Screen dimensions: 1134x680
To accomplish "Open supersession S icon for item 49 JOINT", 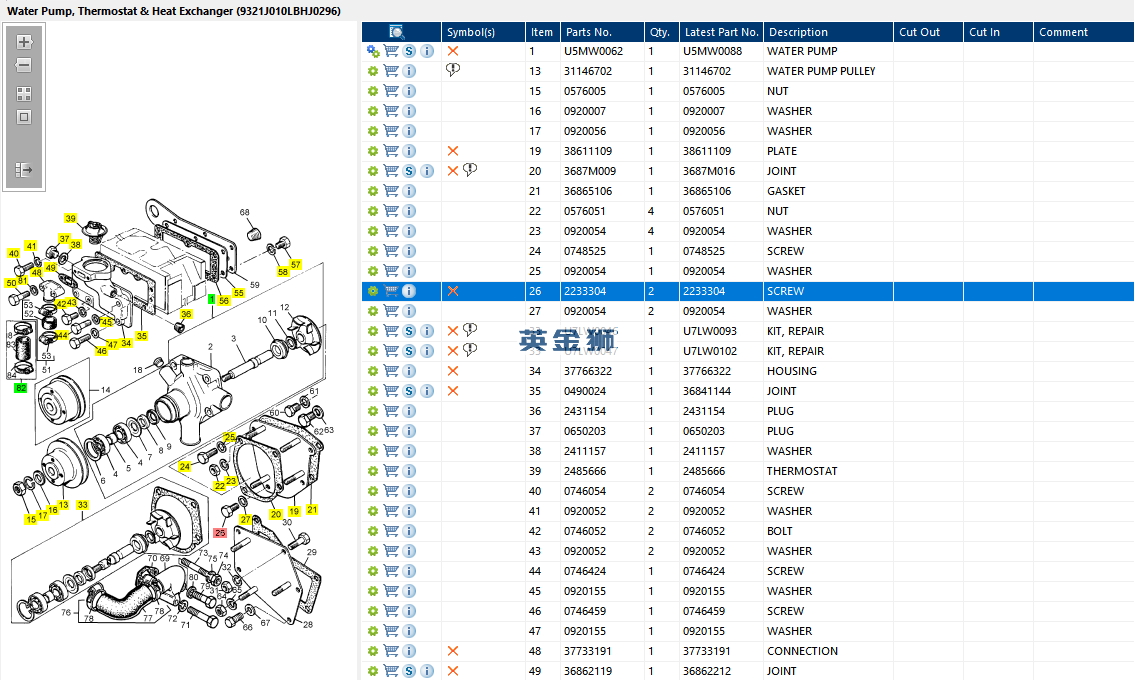I will point(409,671).
